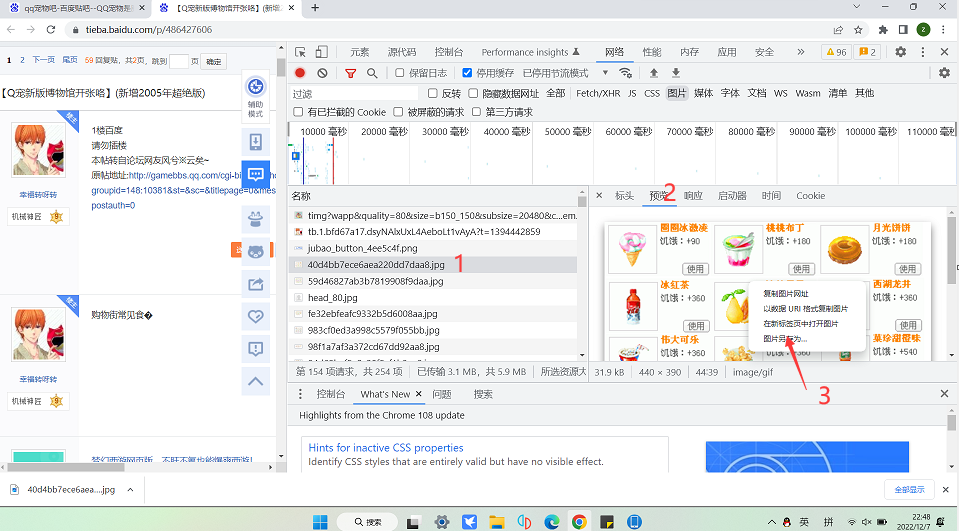Open network panel settings gear

click(944, 73)
